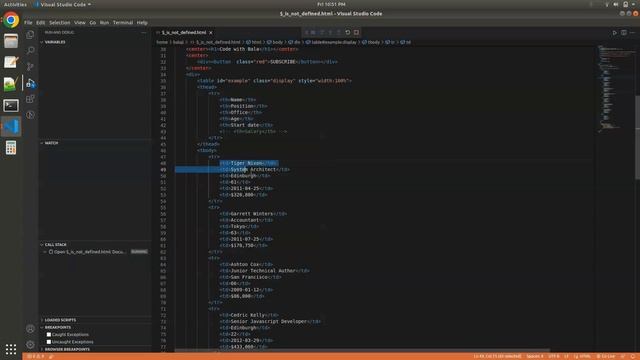Toggle the Uncaught Exceptions checkbox
This screenshot has width=640, height=360.
pyautogui.click(x=49, y=342)
